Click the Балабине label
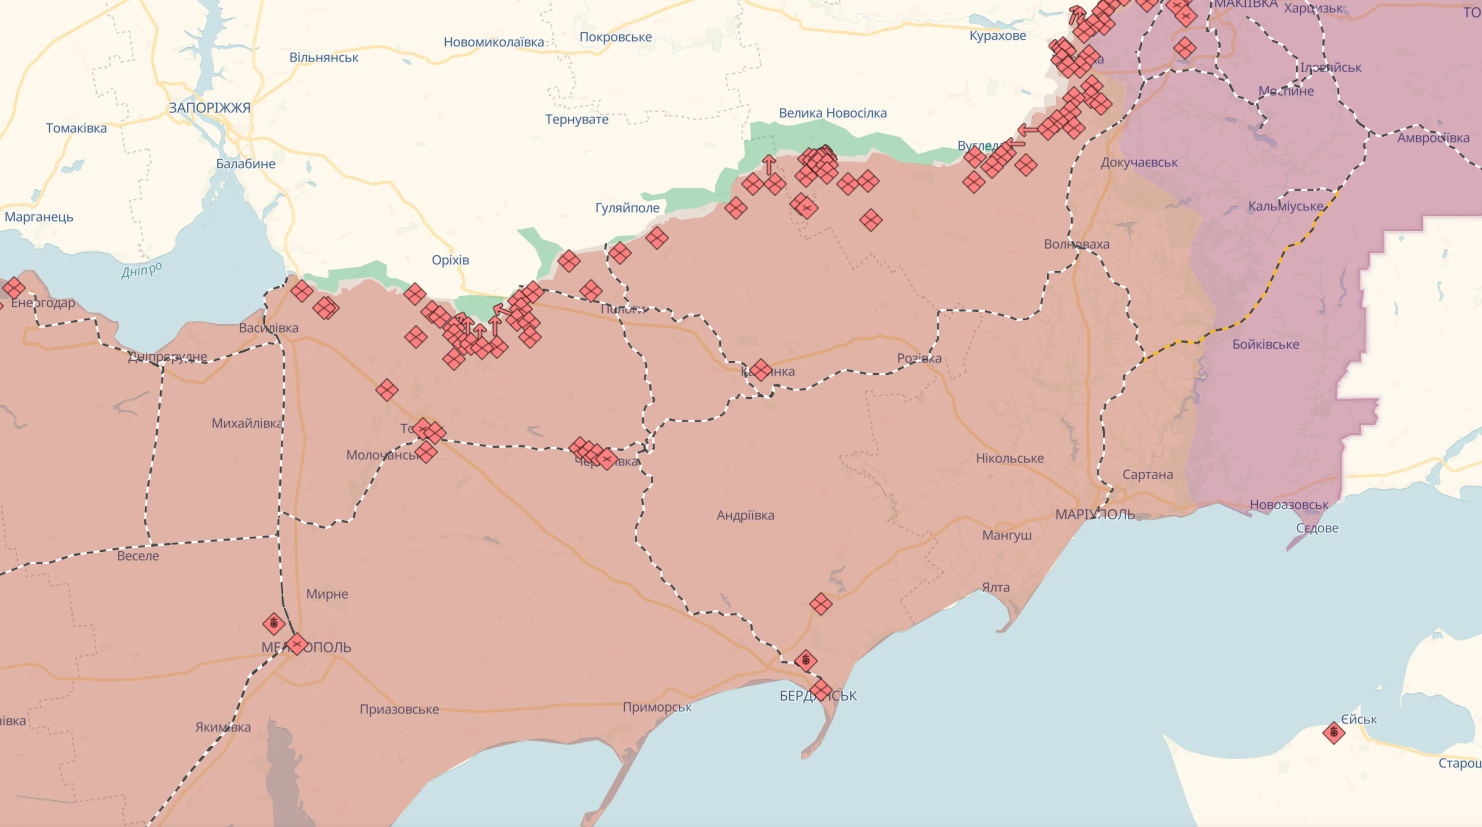 (x=246, y=164)
